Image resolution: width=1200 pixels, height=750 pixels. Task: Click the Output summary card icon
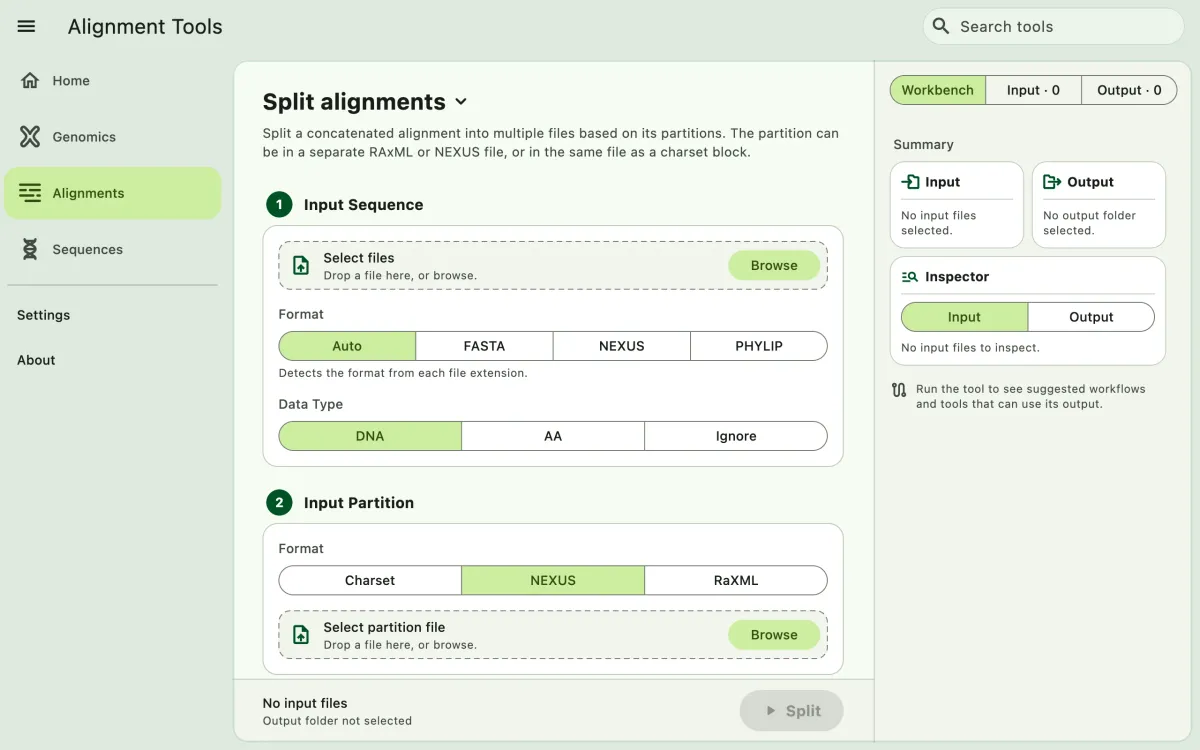1052,182
